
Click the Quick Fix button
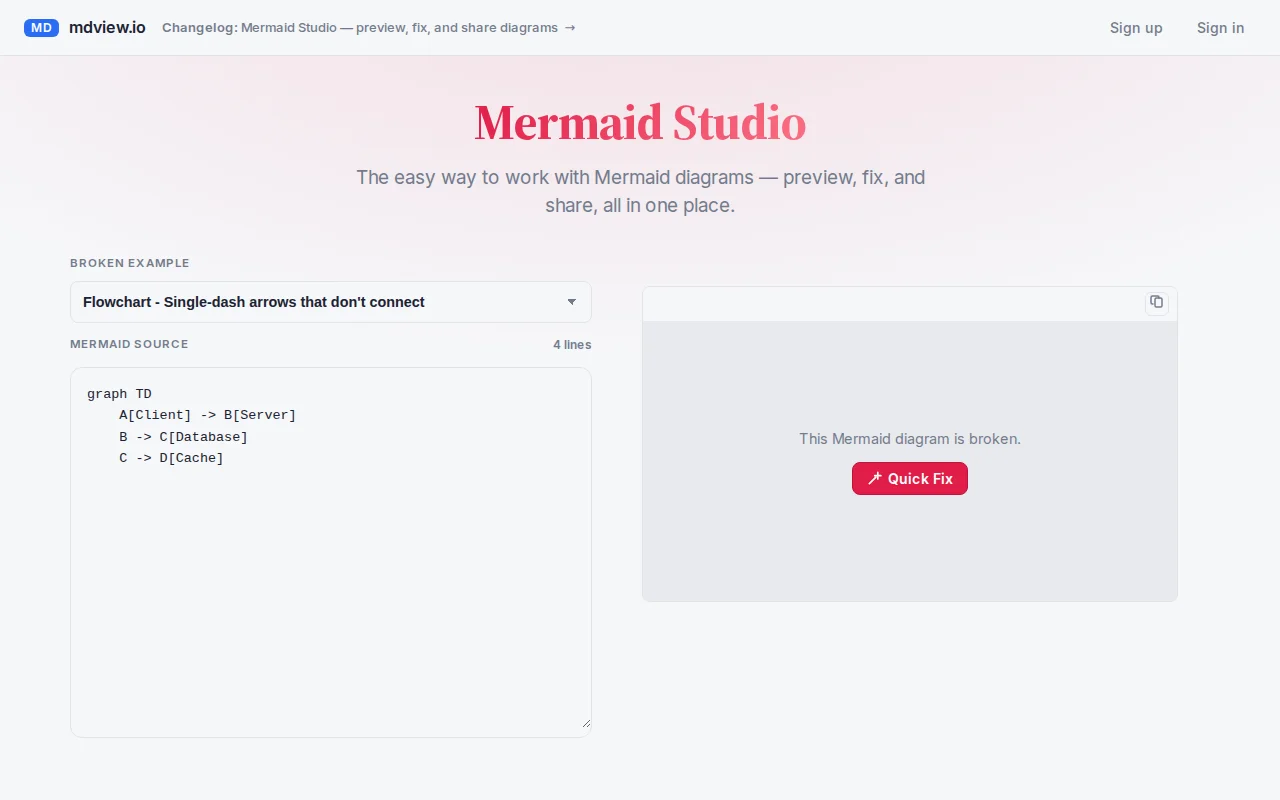(x=910, y=479)
